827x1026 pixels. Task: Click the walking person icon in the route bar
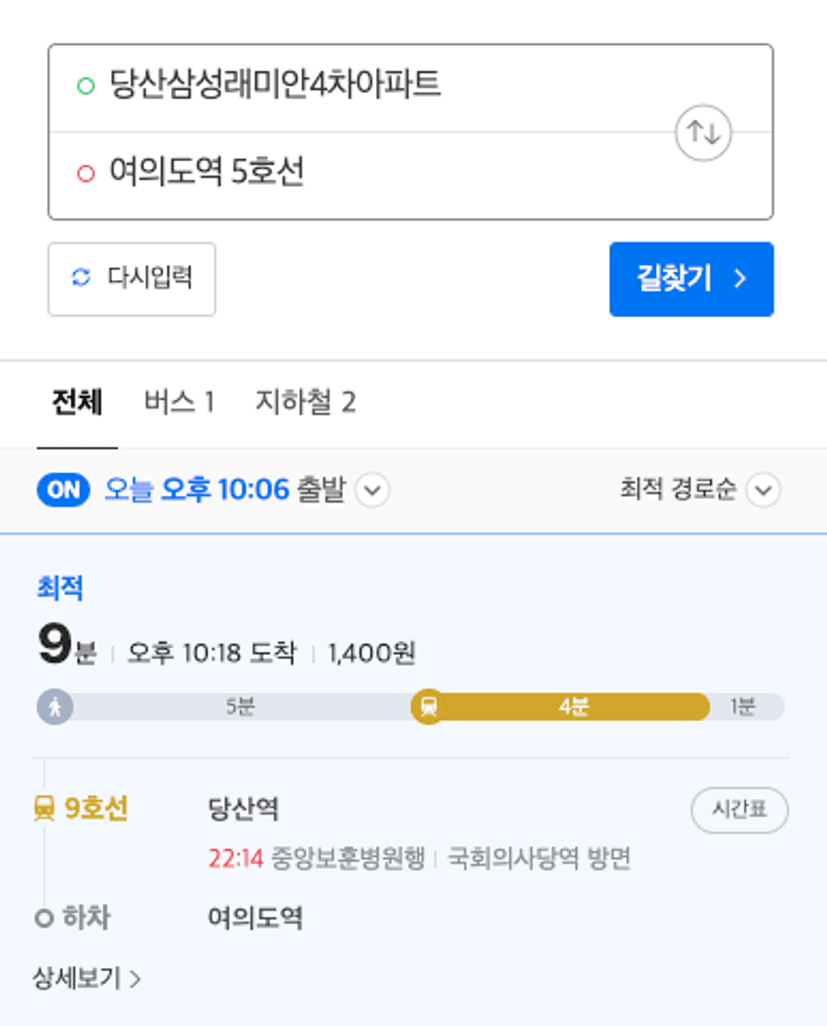[55, 707]
